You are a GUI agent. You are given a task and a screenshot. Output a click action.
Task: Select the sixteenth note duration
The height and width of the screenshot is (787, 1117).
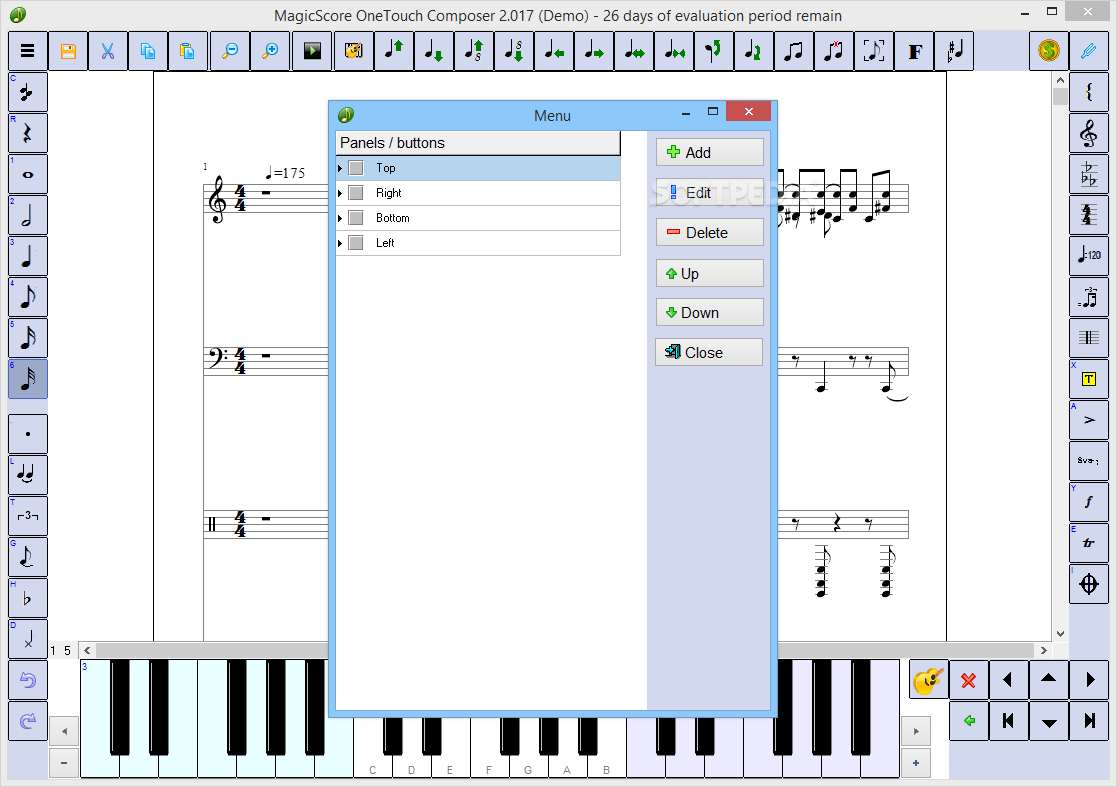[28, 338]
